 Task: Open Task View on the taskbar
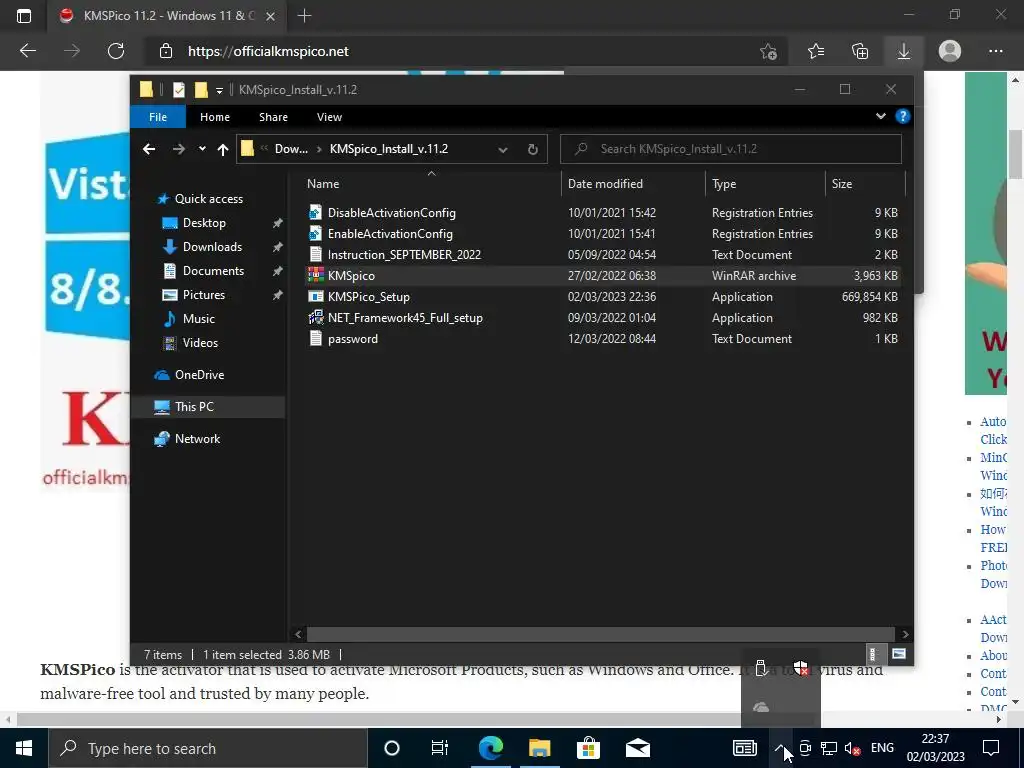click(440, 748)
